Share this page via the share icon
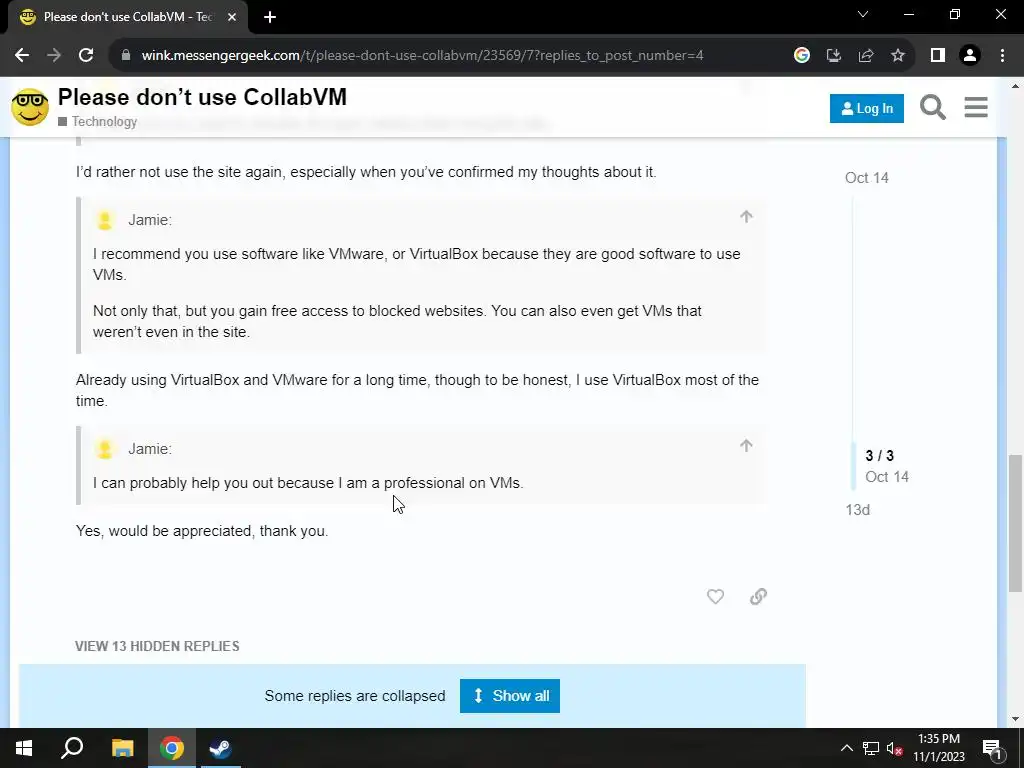Viewport: 1024px width, 768px height. tap(866, 56)
